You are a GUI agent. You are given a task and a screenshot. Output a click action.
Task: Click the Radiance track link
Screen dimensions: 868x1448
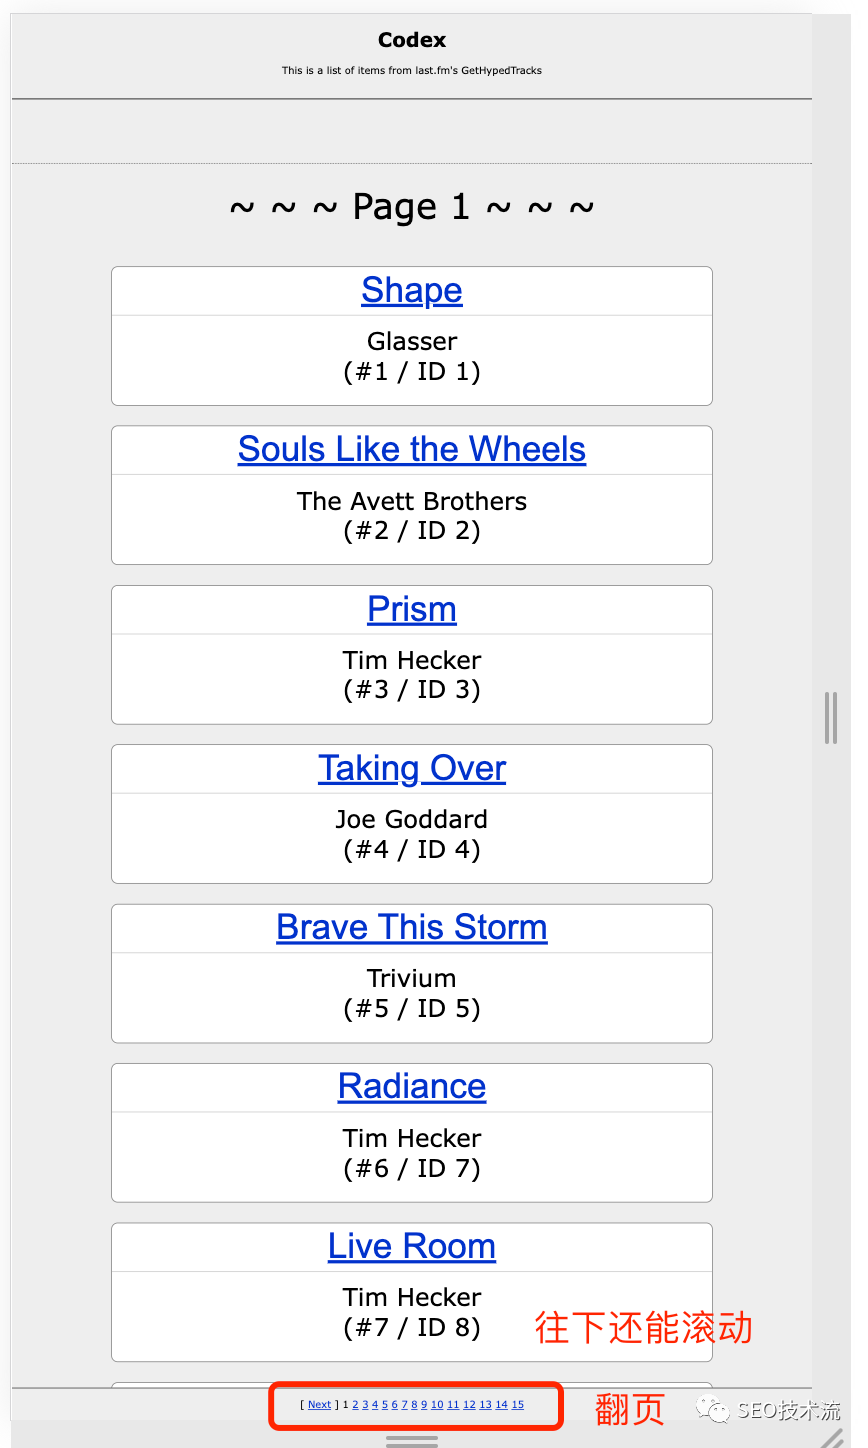pos(411,1086)
